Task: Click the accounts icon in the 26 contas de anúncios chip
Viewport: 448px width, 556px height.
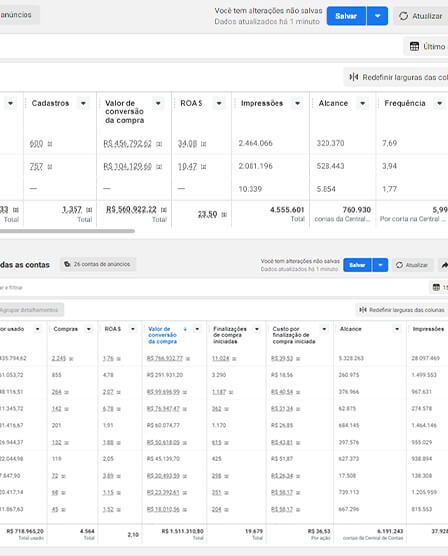Action: point(67,264)
